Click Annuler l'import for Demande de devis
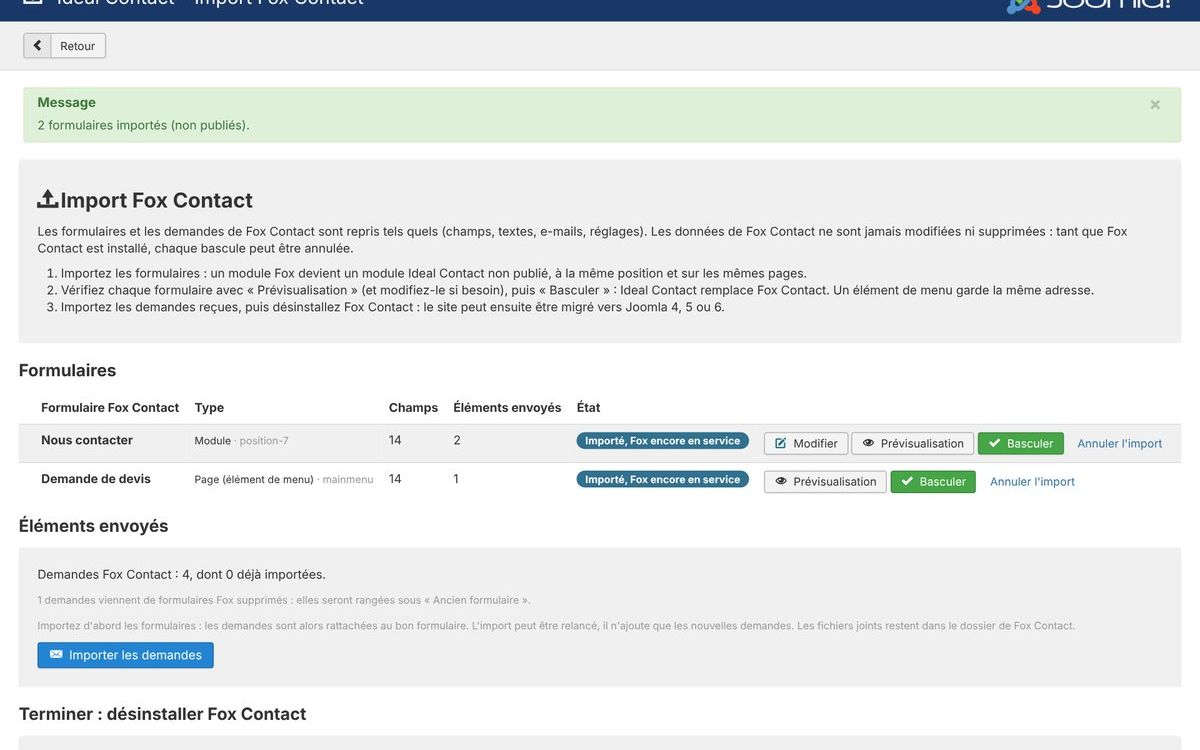Image resolution: width=1200 pixels, height=750 pixels. [1032, 481]
